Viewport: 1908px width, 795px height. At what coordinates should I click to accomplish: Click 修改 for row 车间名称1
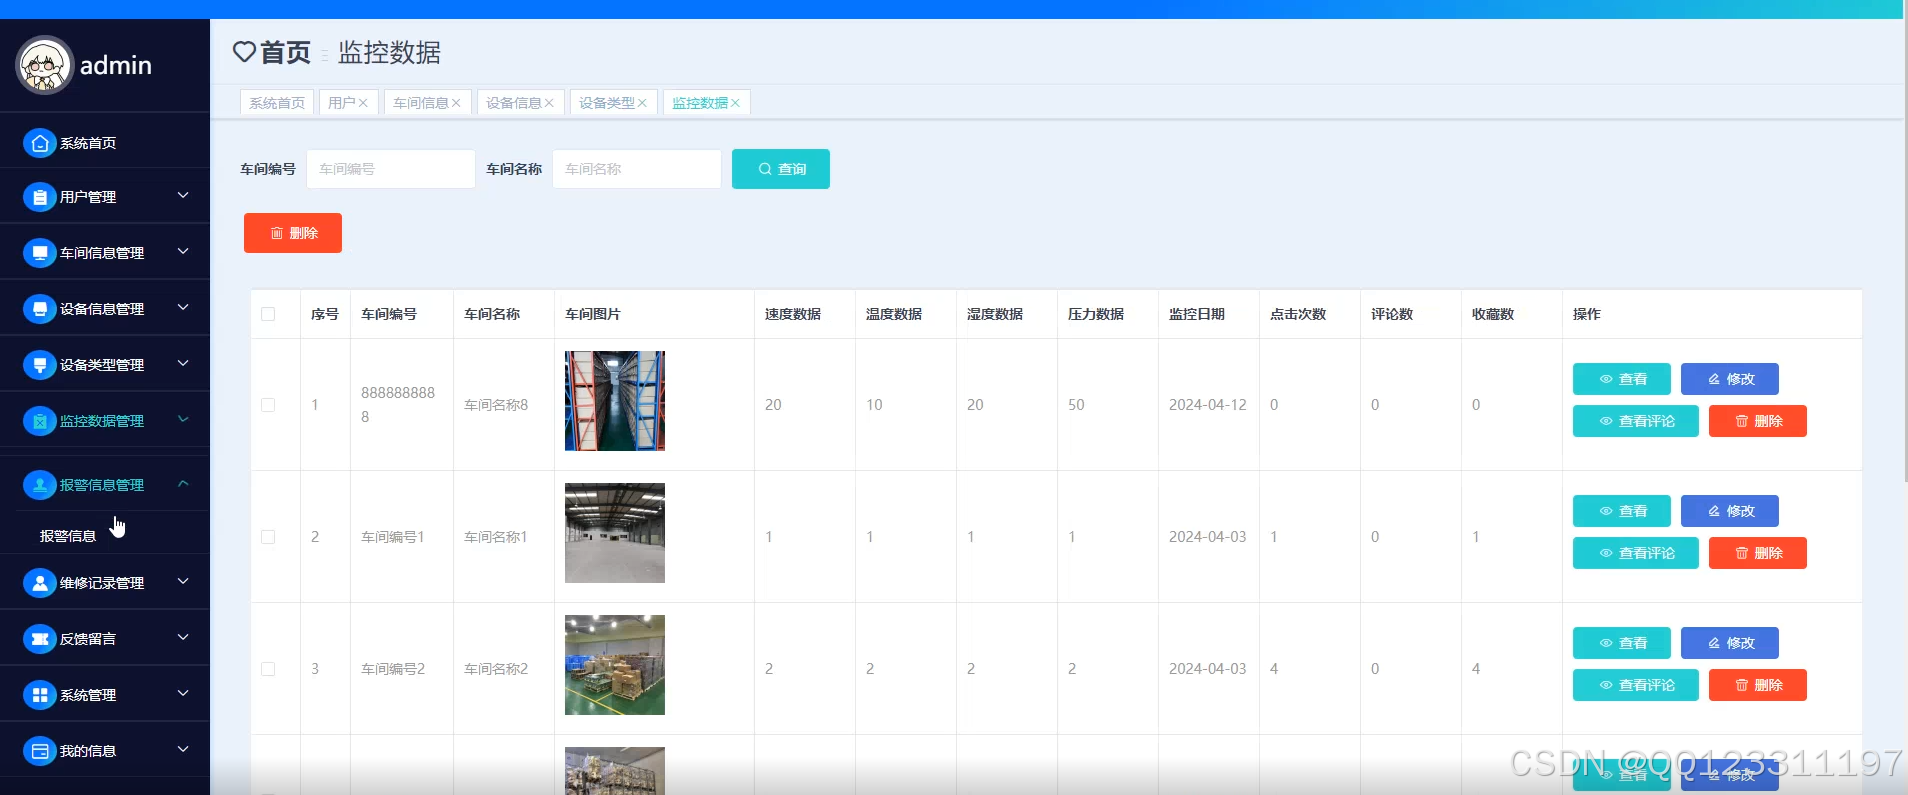coord(1730,511)
